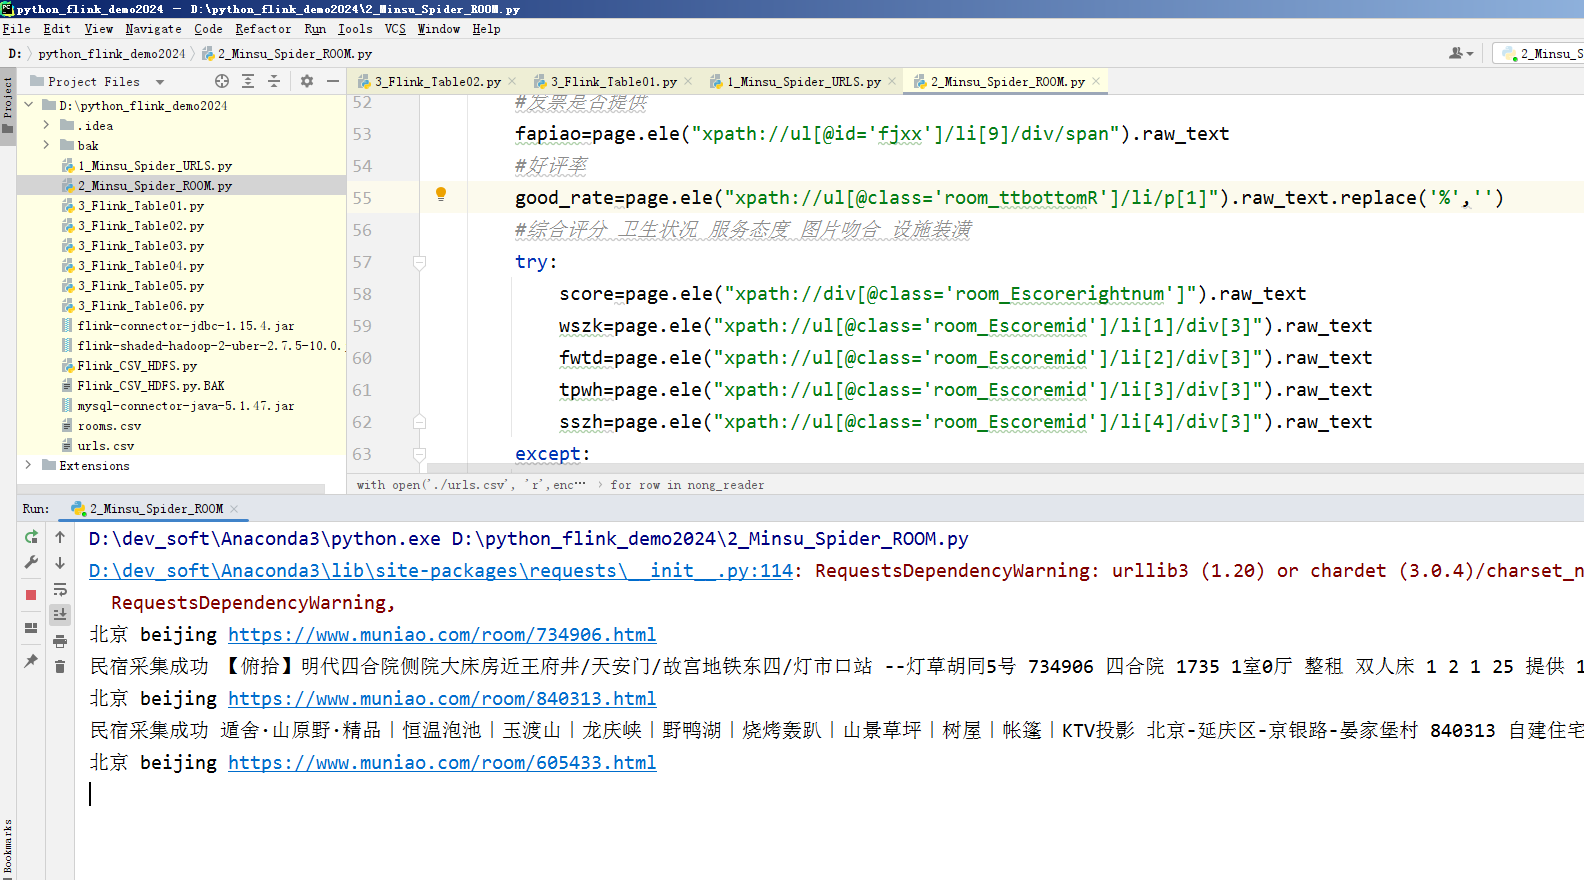Viewport: 1584px width, 880px height.
Task: Select 1_Minsu_Spider_URLS.py in project tree
Action: (x=155, y=165)
